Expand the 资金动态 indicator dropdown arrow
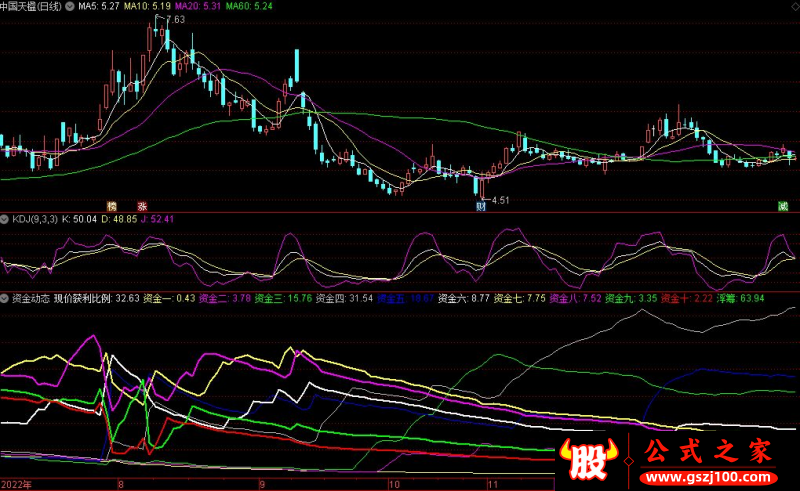Screen dimensions: 800x491 click(x=5, y=298)
